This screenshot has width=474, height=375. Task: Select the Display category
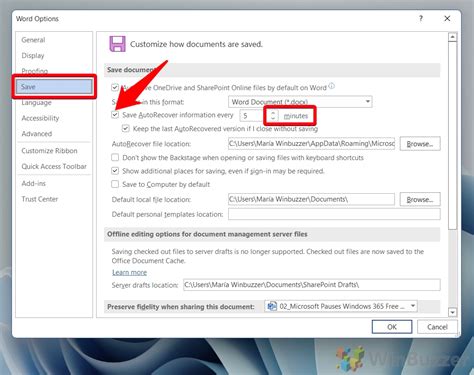(x=33, y=56)
